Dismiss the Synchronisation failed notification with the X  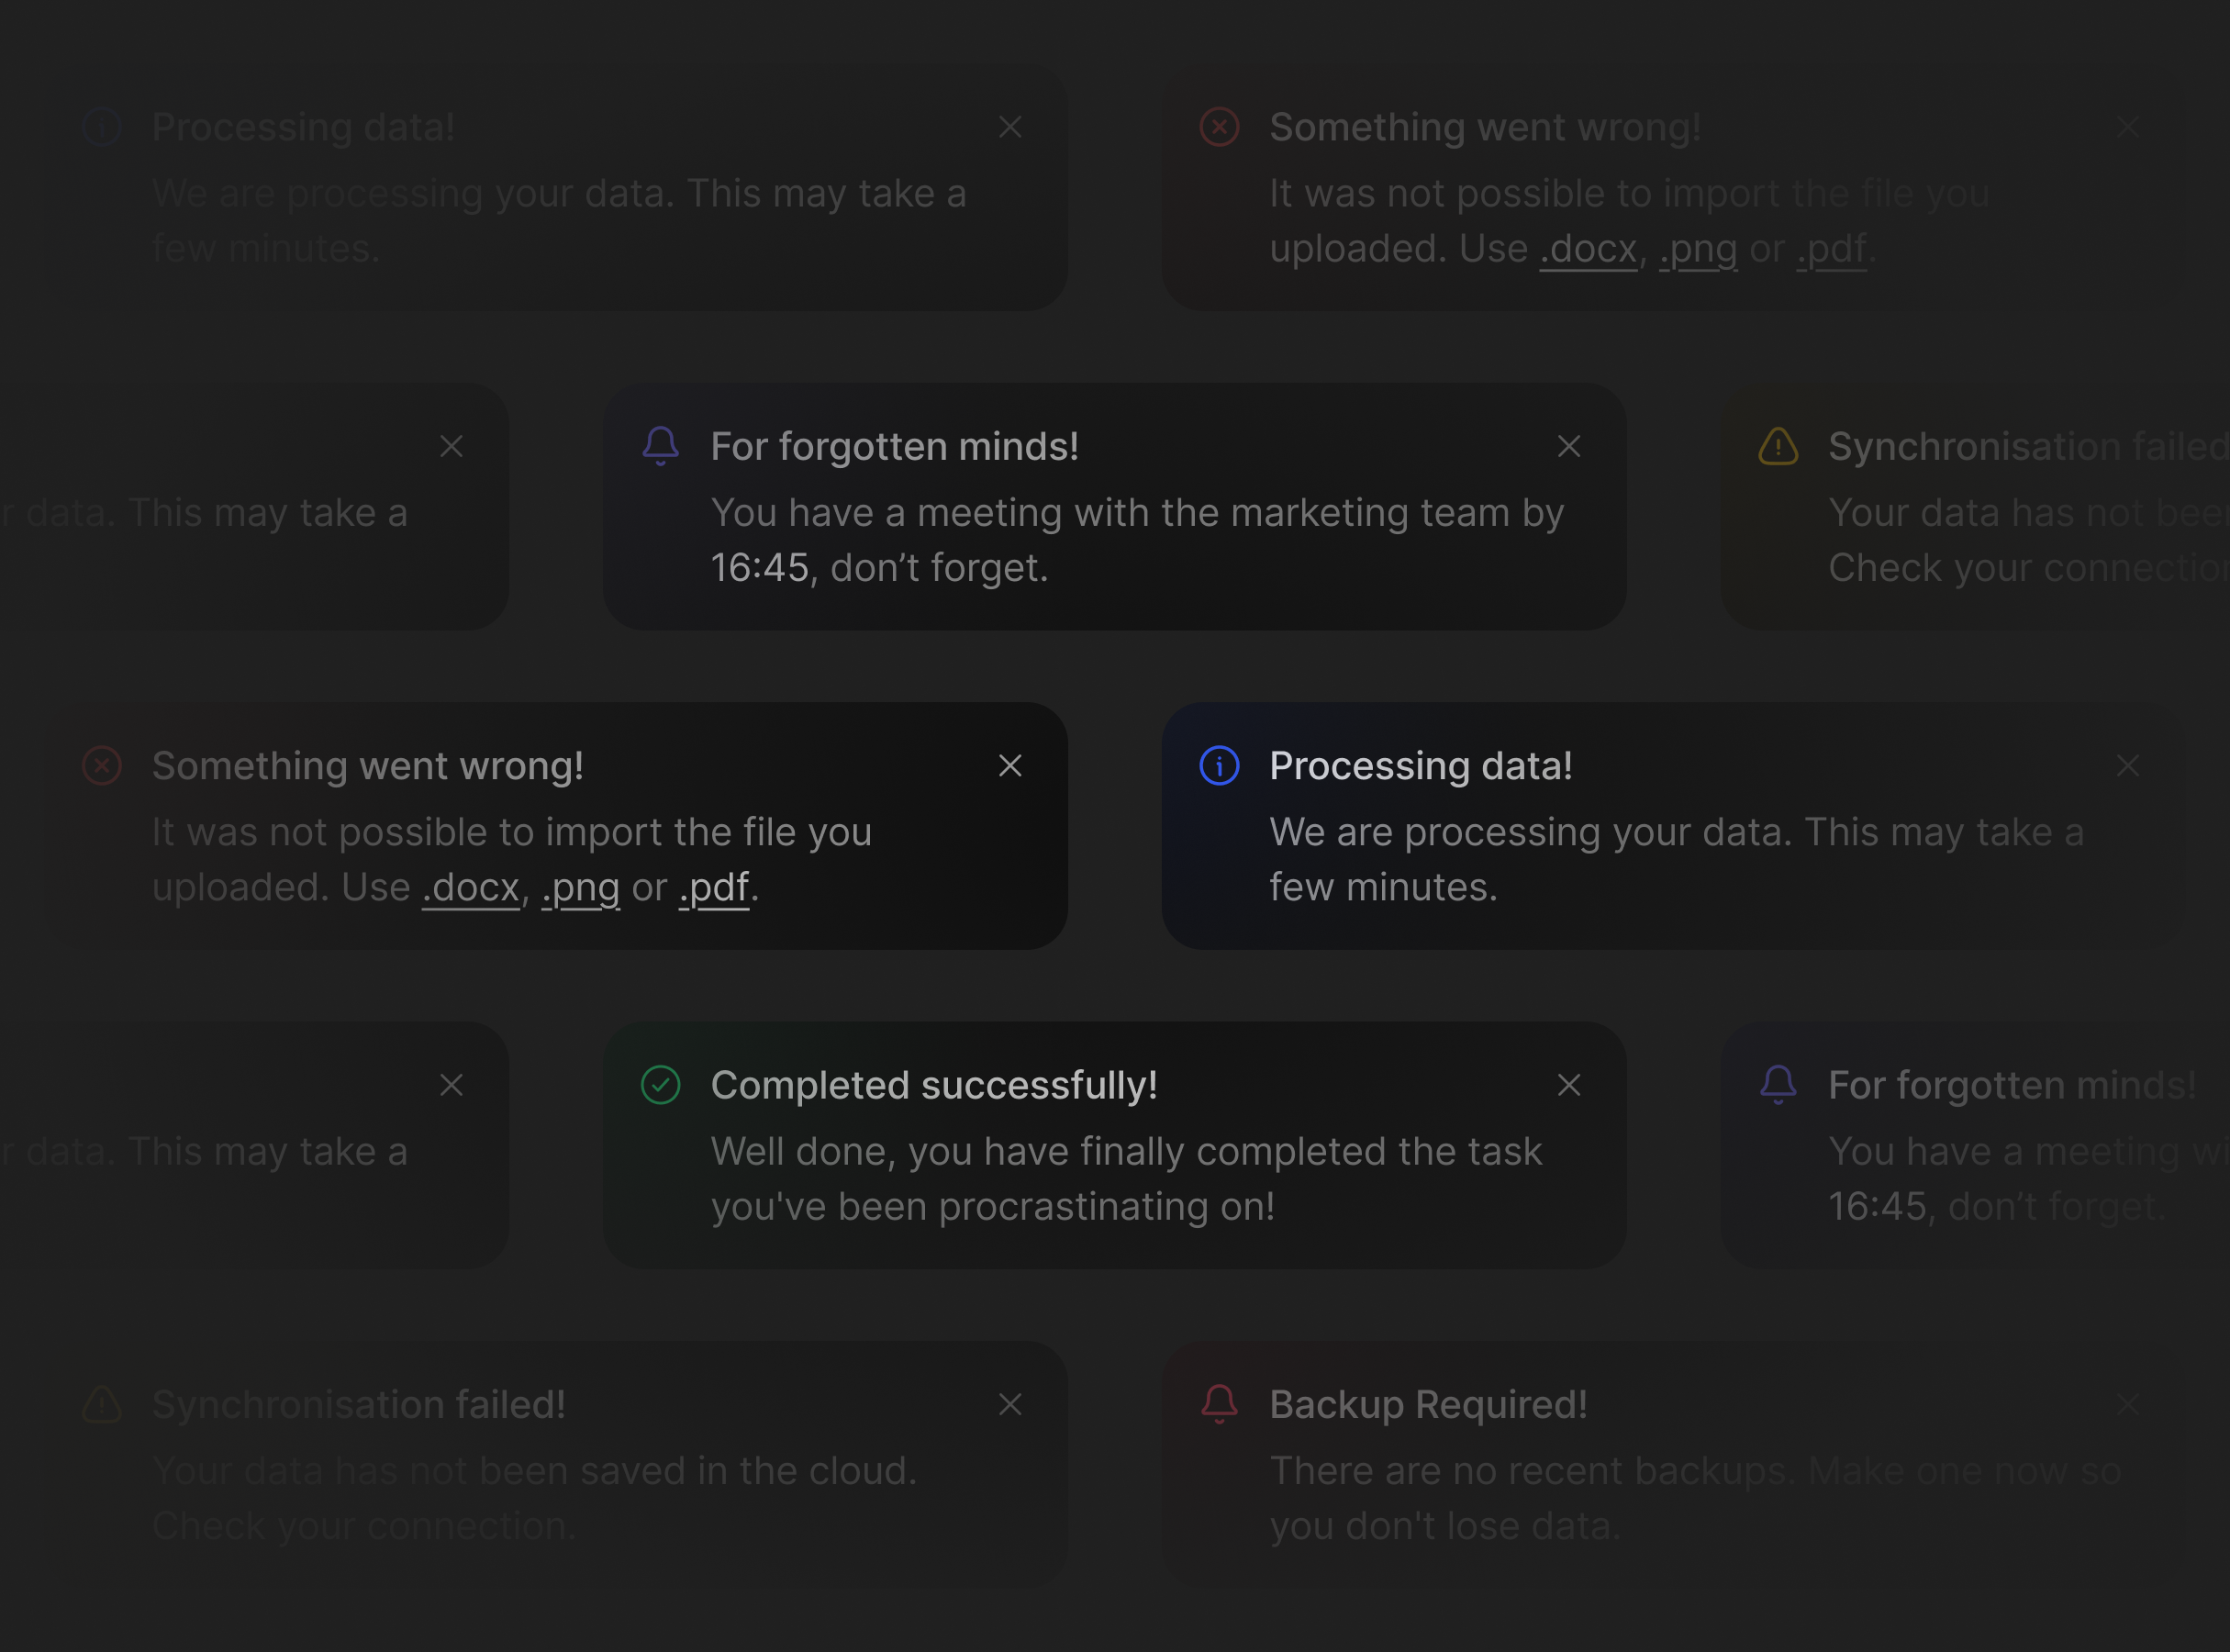(x=1010, y=1404)
